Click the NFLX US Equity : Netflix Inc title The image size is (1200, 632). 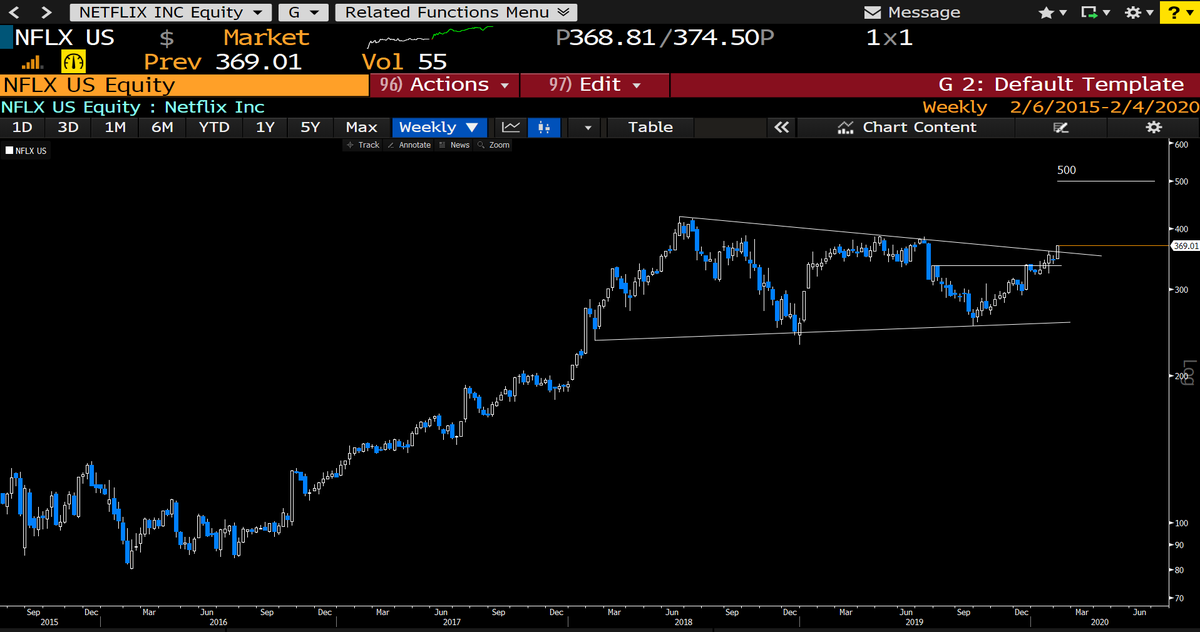133,107
